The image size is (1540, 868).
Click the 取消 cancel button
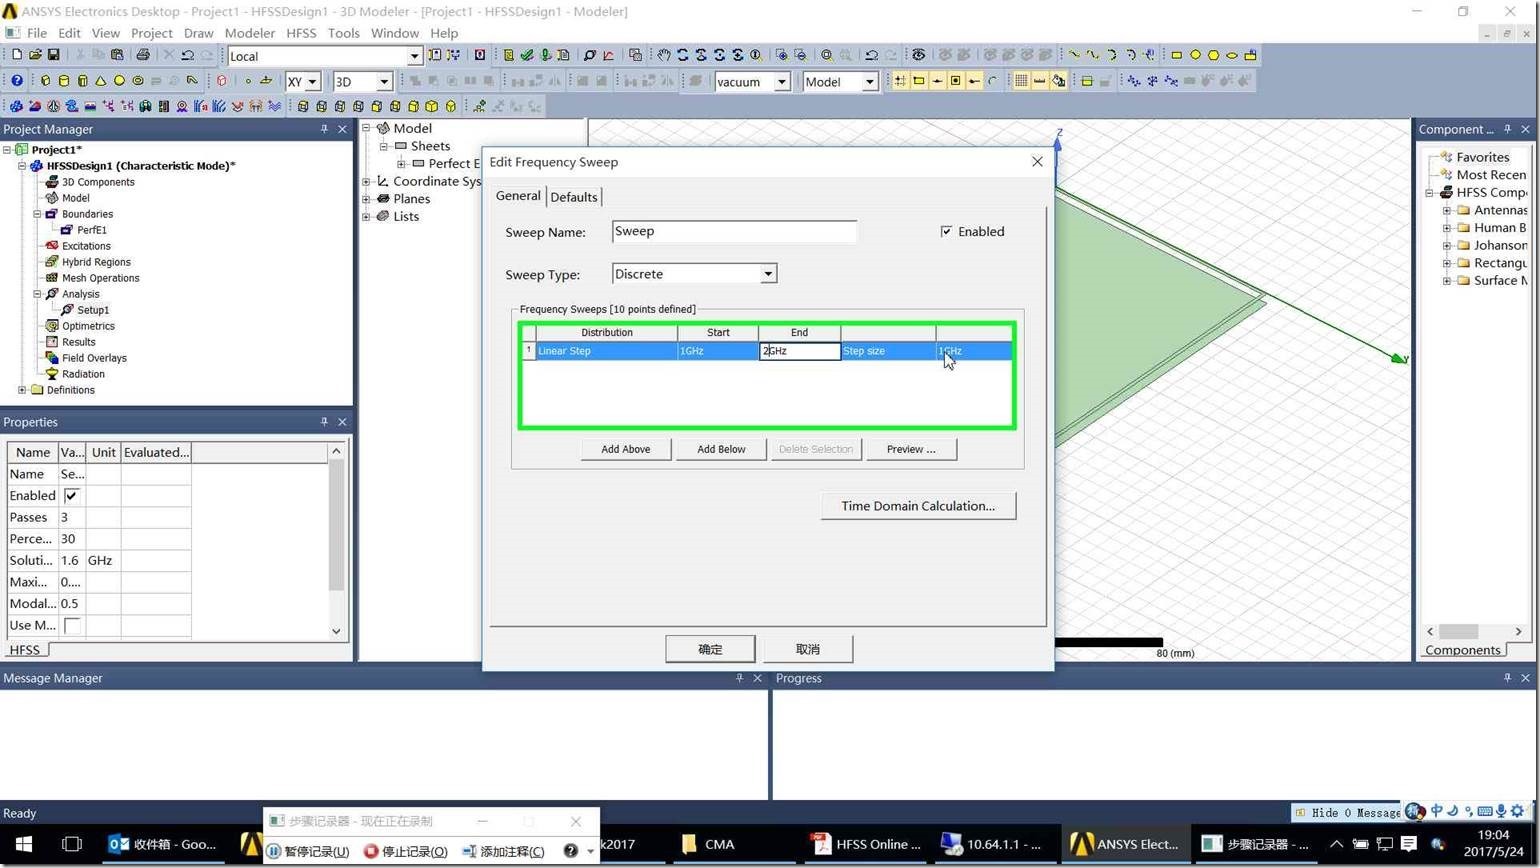point(808,649)
